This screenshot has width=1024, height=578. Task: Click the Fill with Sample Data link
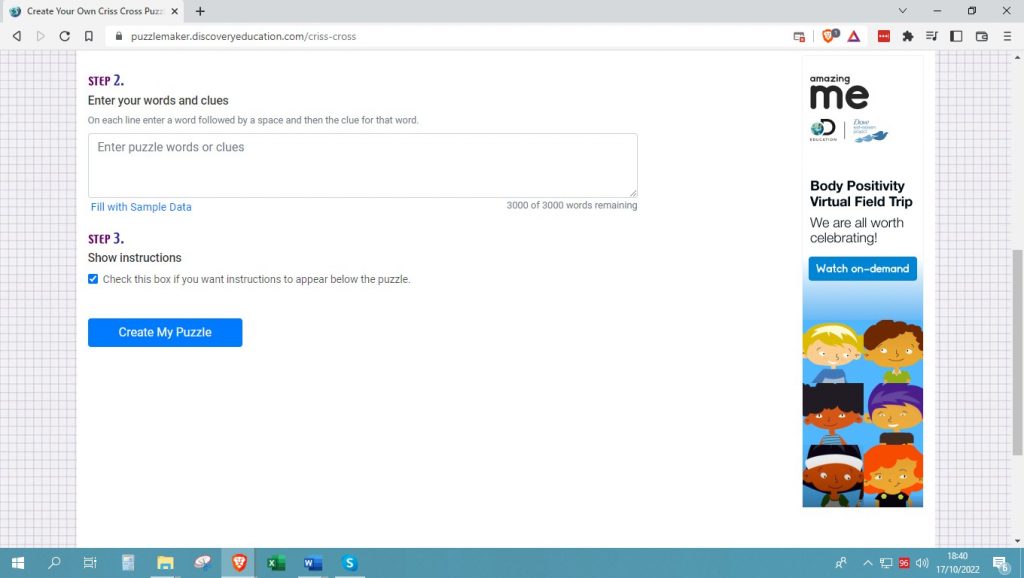(x=141, y=207)
